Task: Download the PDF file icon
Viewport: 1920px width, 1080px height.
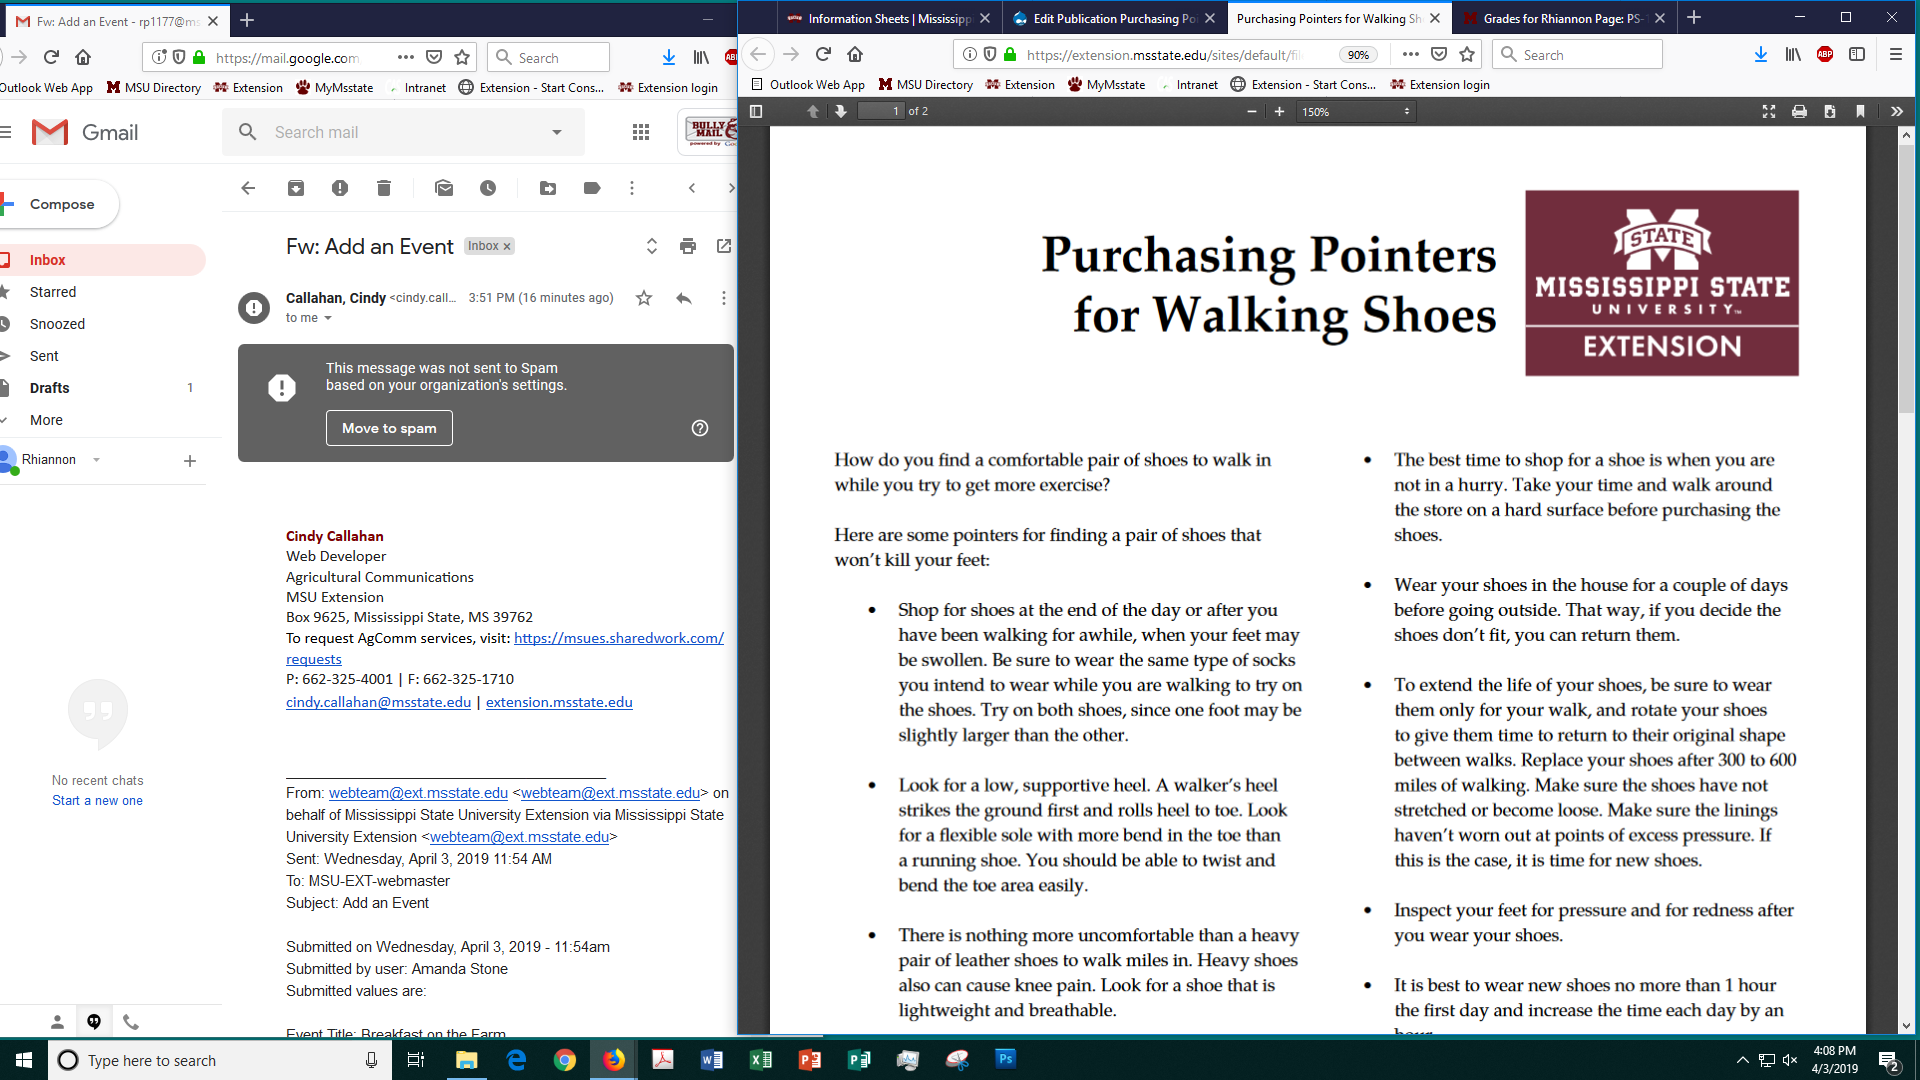Action: 1830,111
